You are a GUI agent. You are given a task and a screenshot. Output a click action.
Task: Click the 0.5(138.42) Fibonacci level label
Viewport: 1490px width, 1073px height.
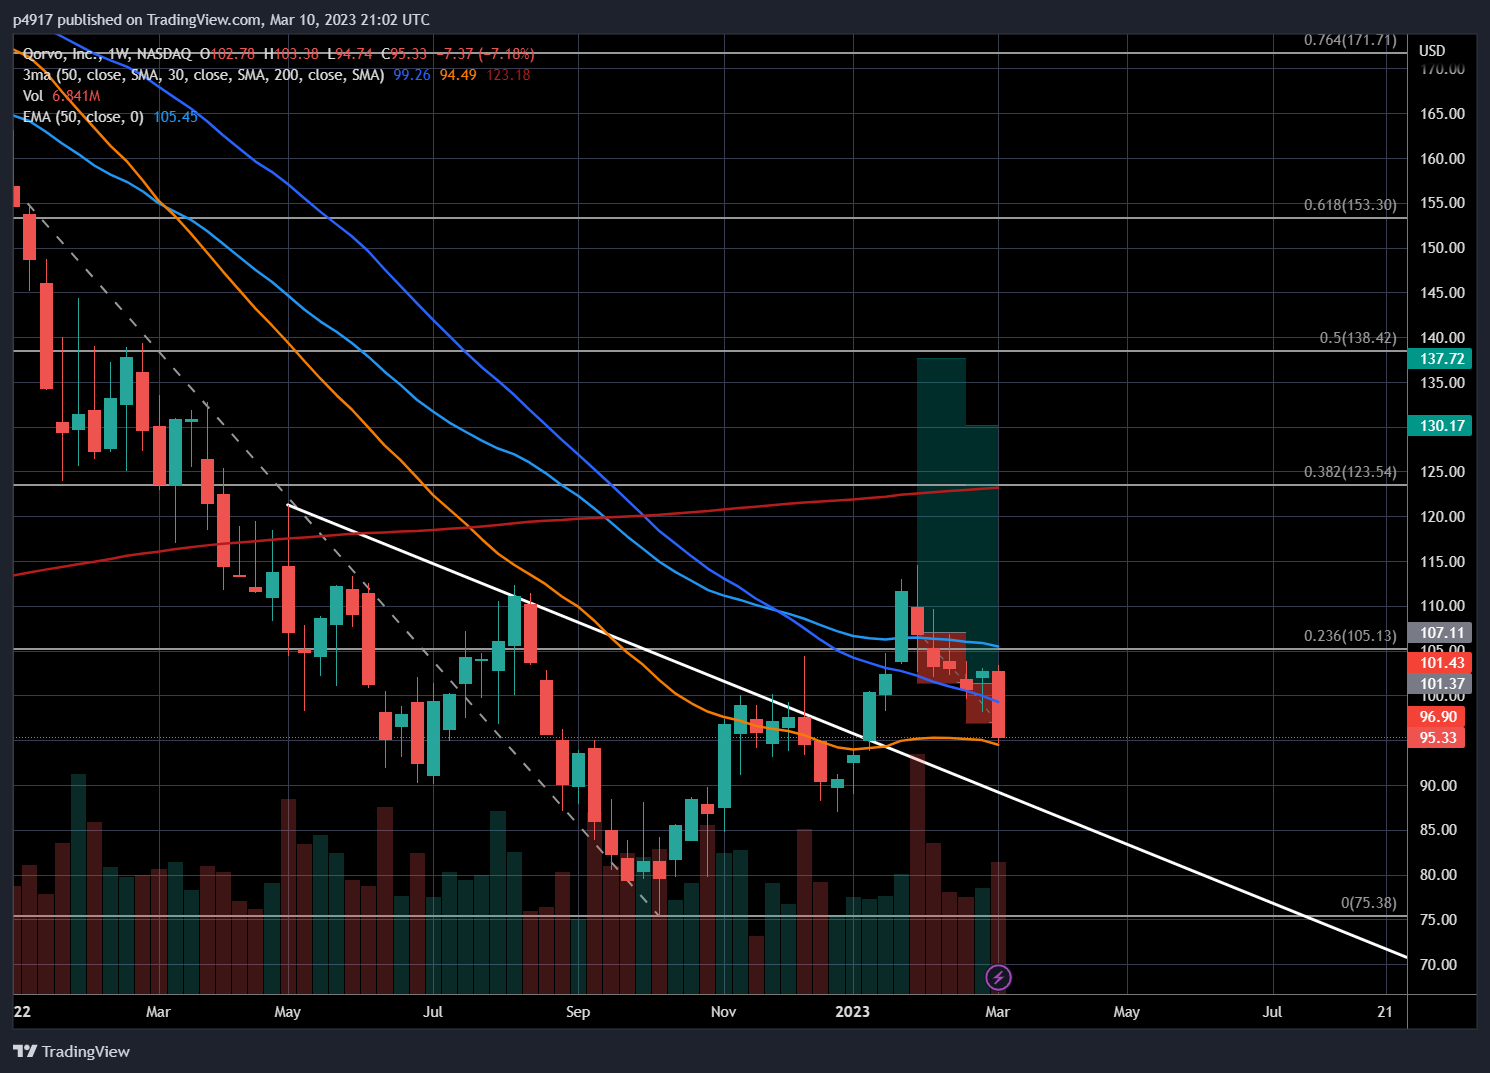(1358, 338)
